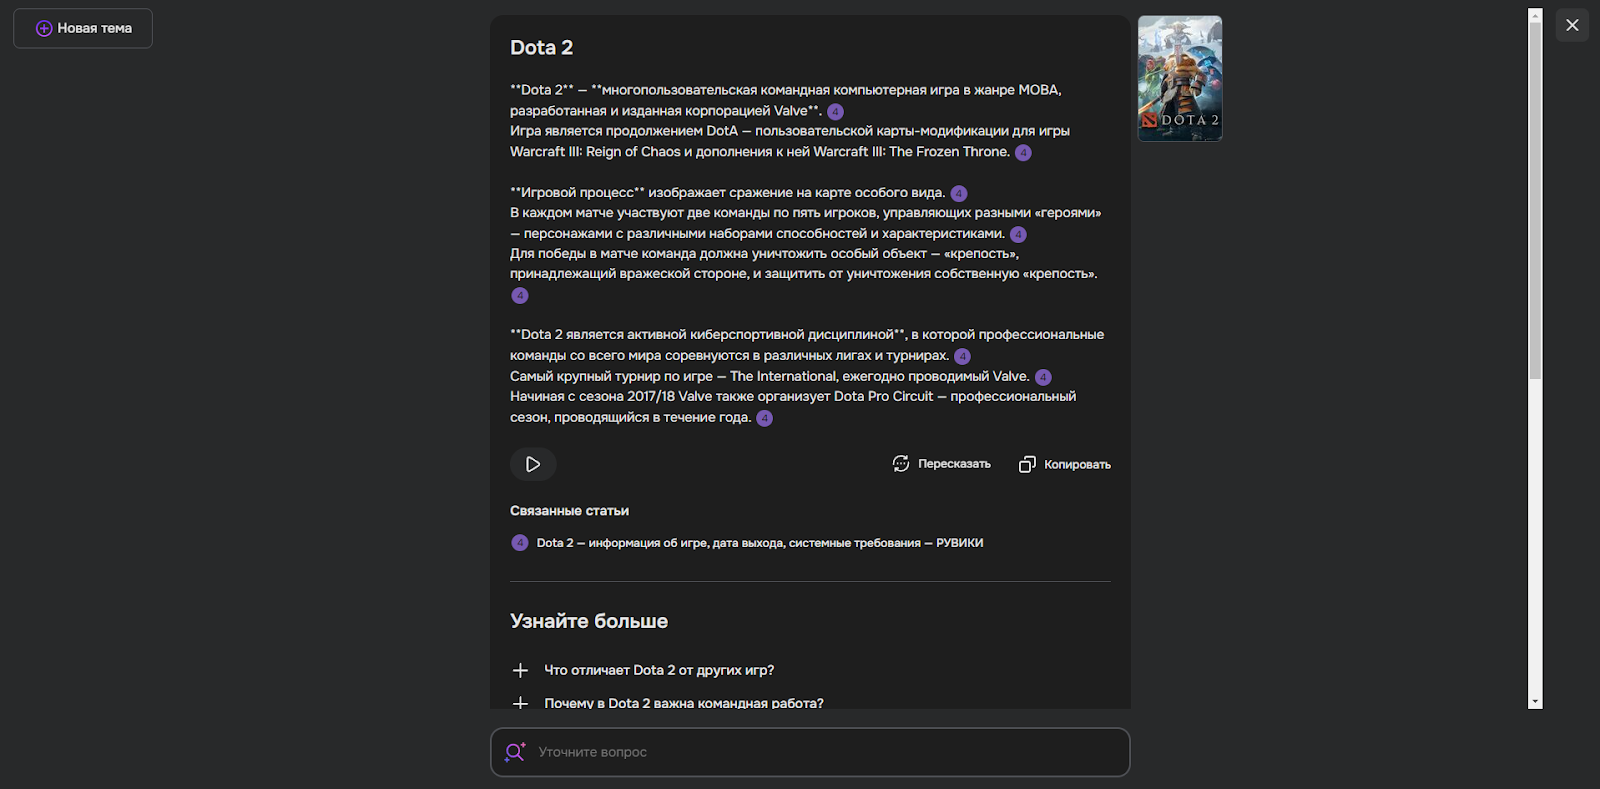The height and width of the screenshot is (789, 1600).
Task: Click the search sparkle icon in the input
Action: [x=515, y=752]
